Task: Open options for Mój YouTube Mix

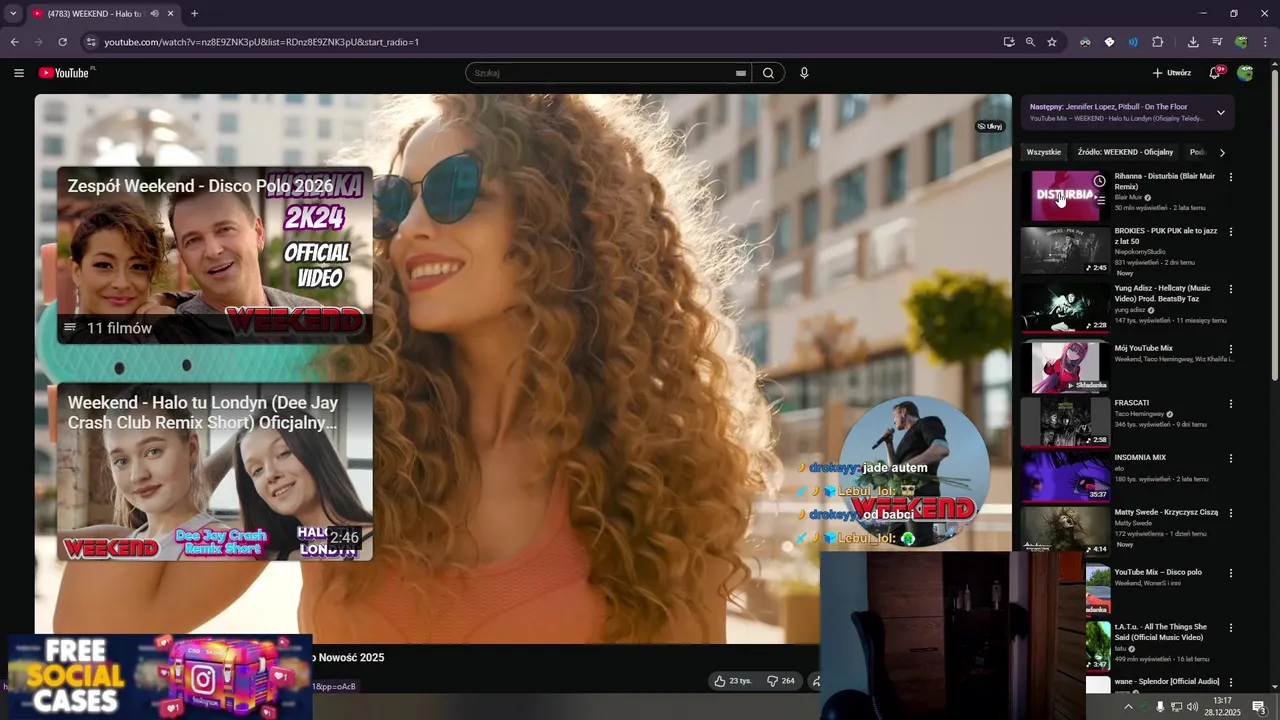Action: 1231,349
